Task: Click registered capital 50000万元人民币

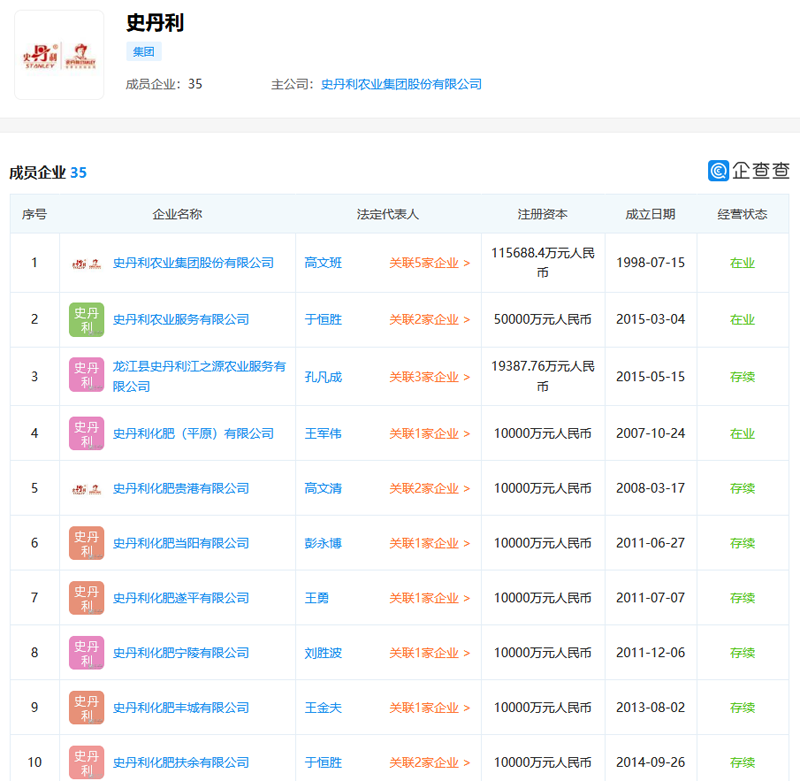Action: click(x=543, y=320)
